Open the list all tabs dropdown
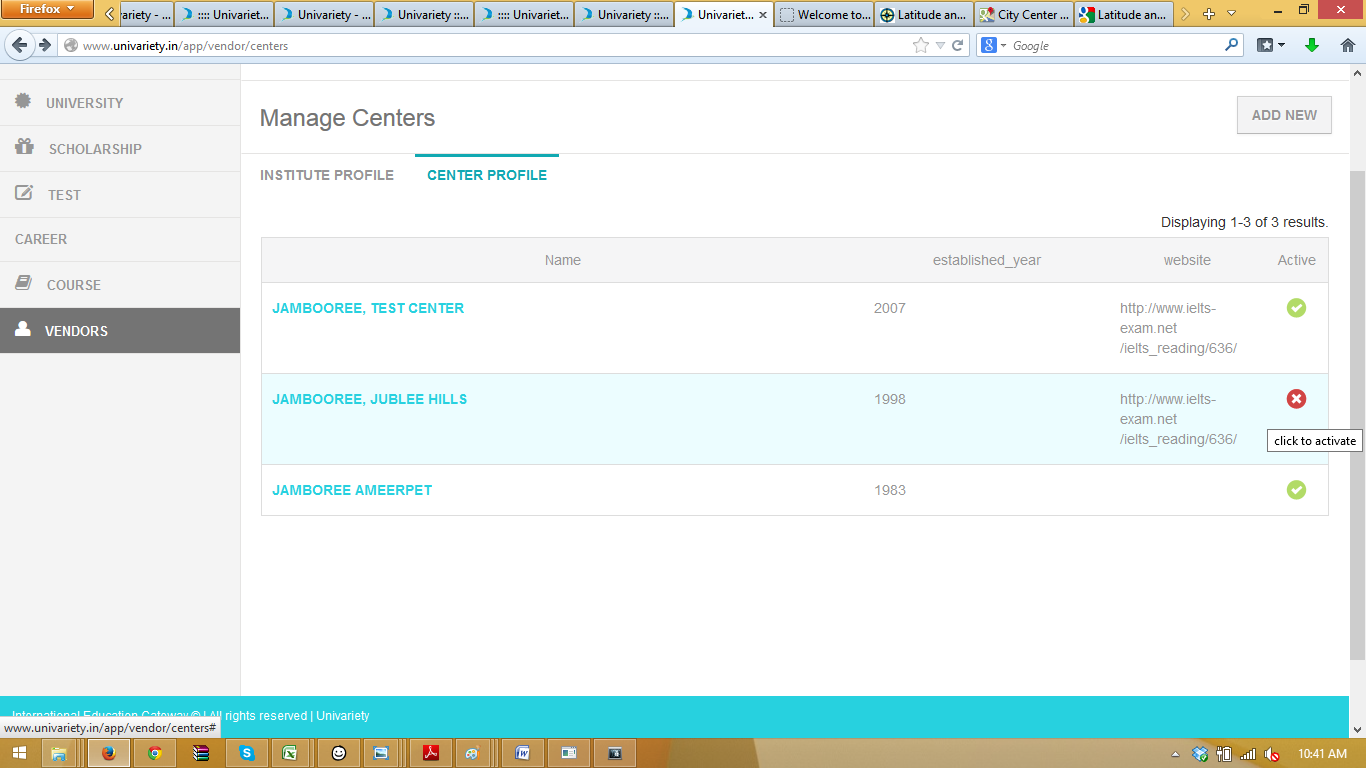Screen dimensions: 1366x768 tap(1231, 14)
